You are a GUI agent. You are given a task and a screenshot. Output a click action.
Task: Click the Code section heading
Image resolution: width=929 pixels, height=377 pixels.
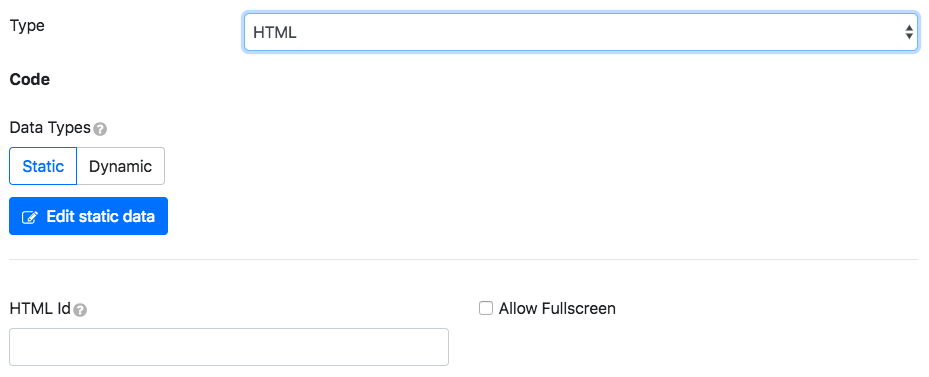pos(30,79)
